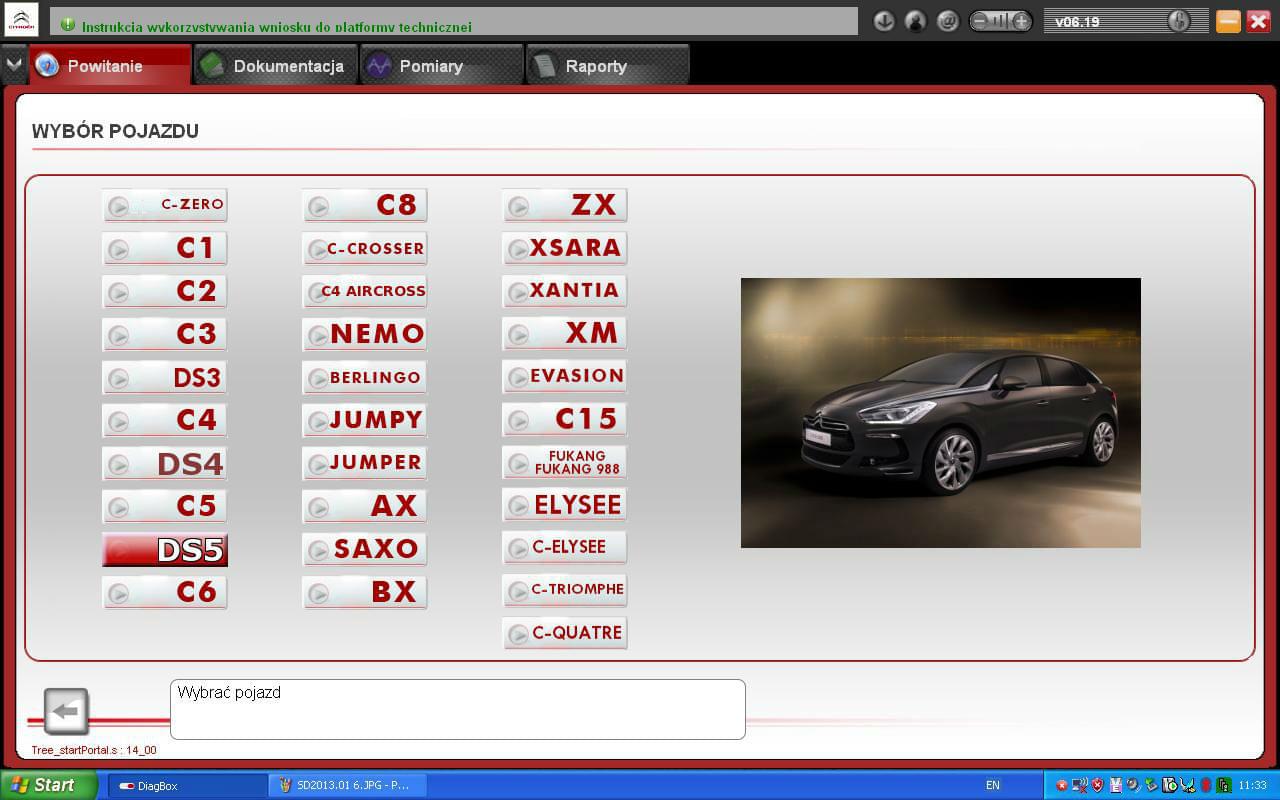Click the plus button of the volume control
This screenshot has width=1280, height=800.
click(x=1021, y=21)
